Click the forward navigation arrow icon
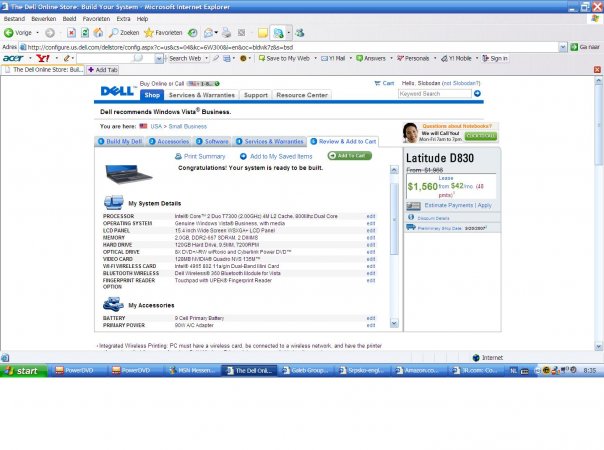Viewport: 604px width, 450px height. (x=50, y=33)
